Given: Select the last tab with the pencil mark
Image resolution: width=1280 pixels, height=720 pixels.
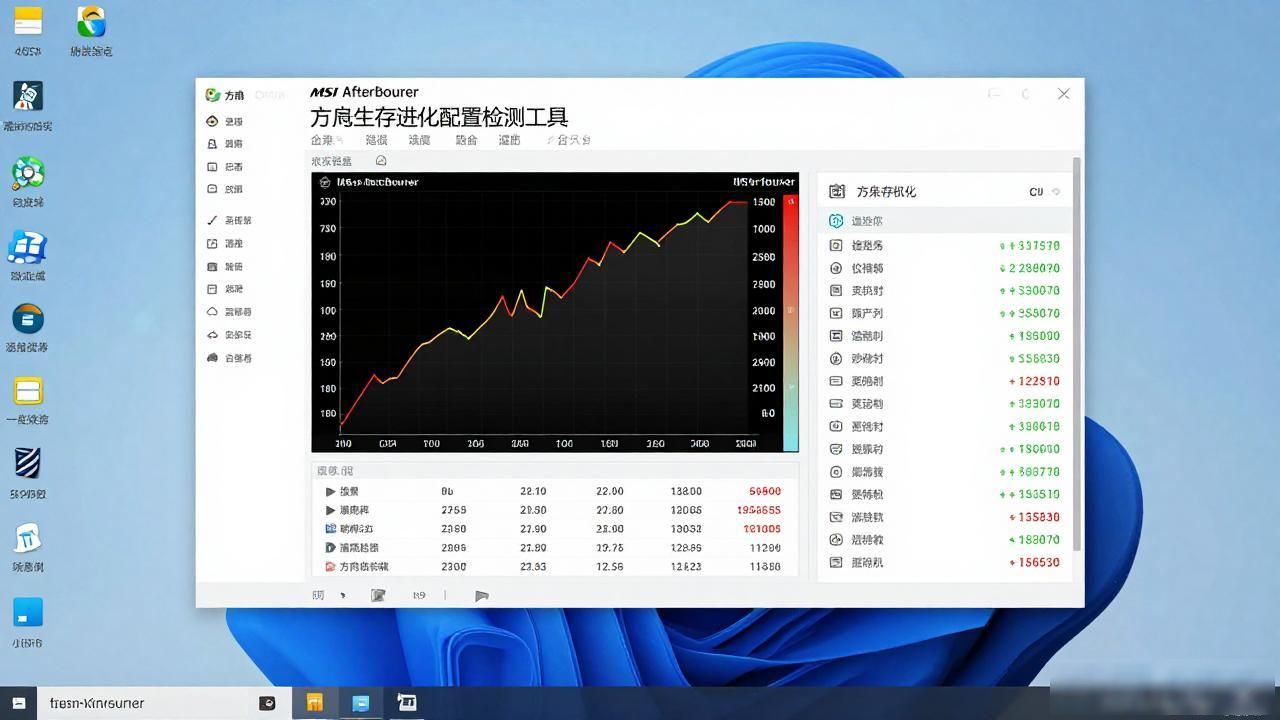Looking at the screenshot, I should click(x=568, y=140).
